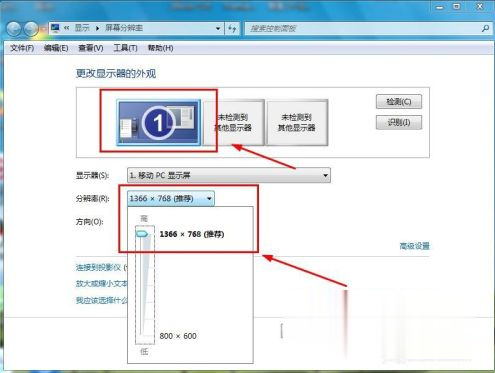Click the 屏幕分辨率 breadcrumb in address bar
Viewport: 495px width, 373px height.
(x=124, y=28)
